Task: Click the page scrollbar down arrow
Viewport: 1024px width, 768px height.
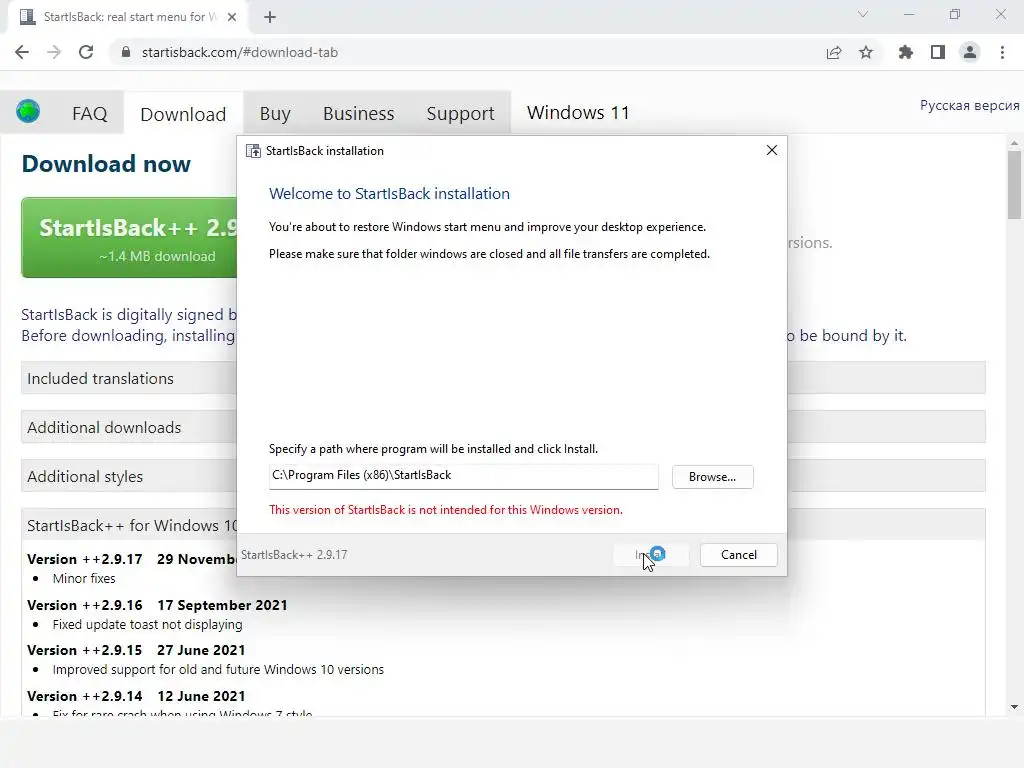Action: [x=1014, y=707]
